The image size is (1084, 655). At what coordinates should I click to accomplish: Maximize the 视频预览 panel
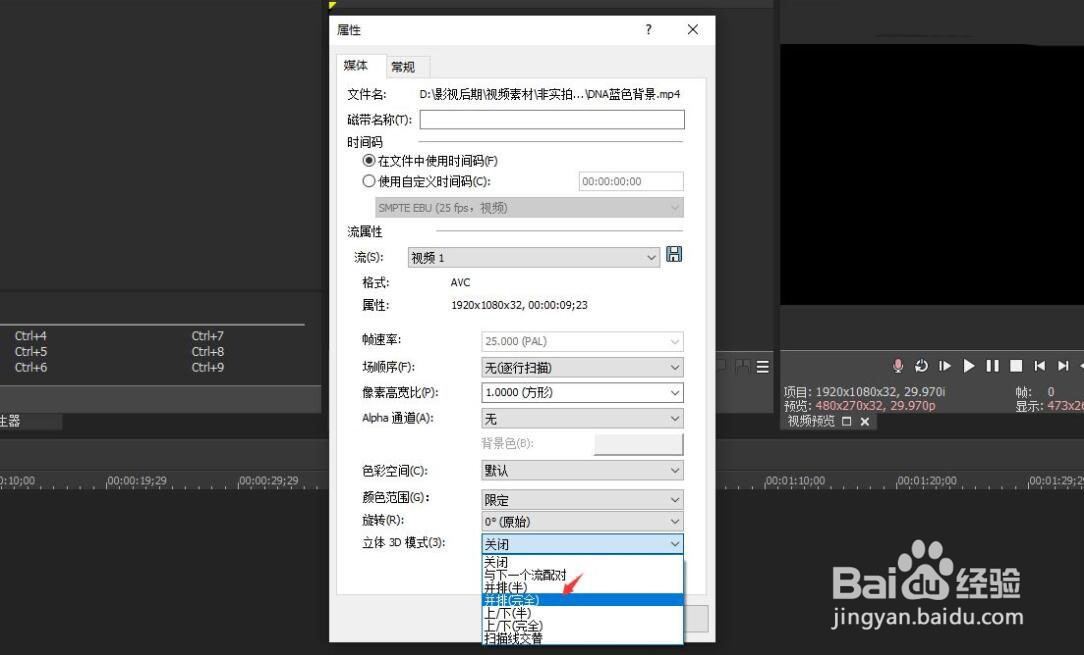(846, 421)
